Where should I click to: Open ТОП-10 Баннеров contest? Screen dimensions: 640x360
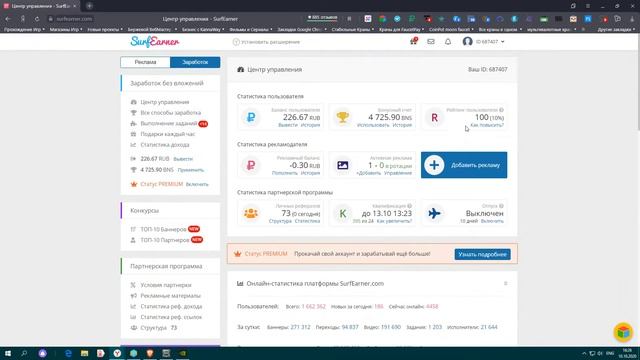163,229
